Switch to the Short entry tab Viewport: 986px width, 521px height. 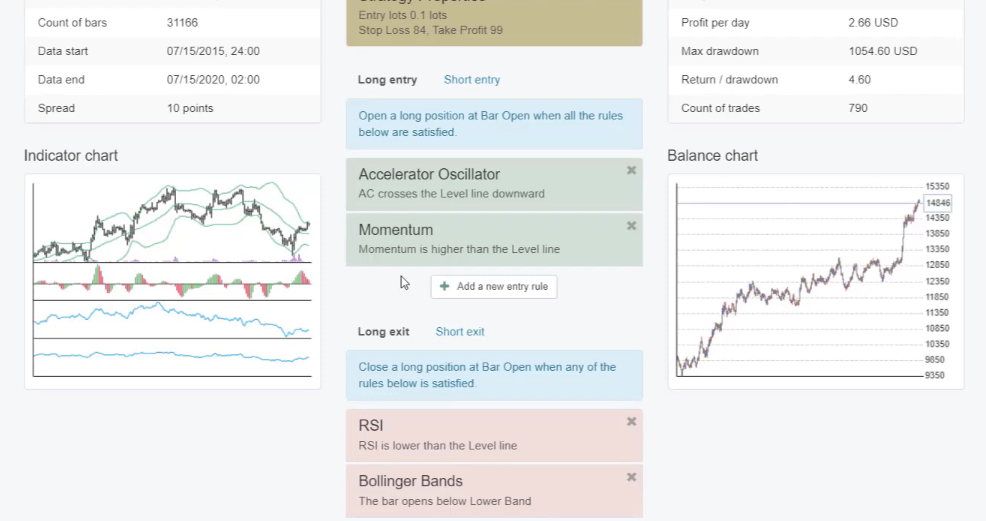pos(472,80)
